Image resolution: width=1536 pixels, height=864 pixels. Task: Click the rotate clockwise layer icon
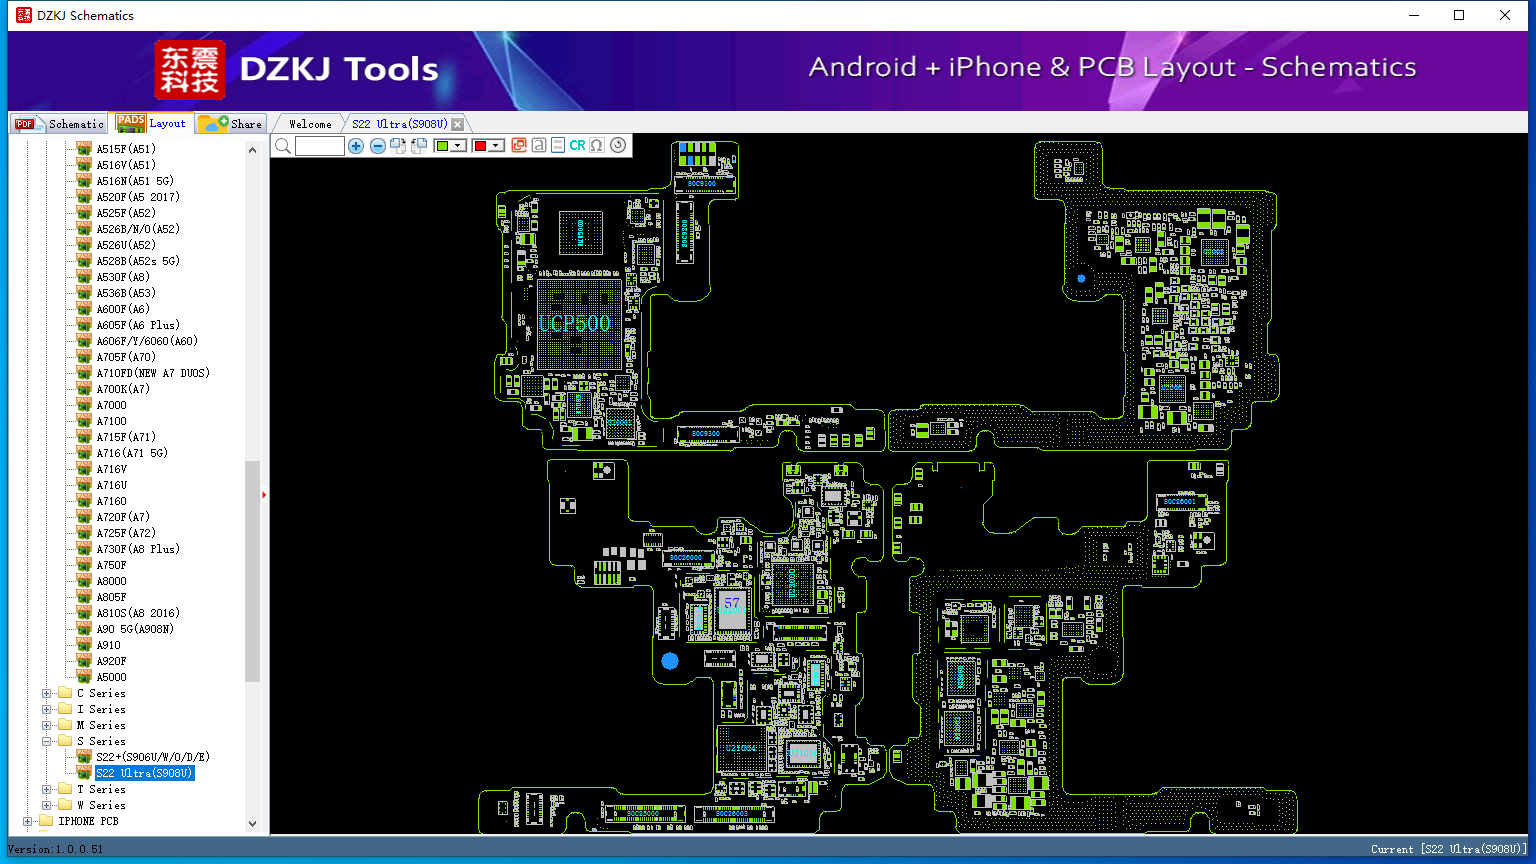click(x=398, y=146)
